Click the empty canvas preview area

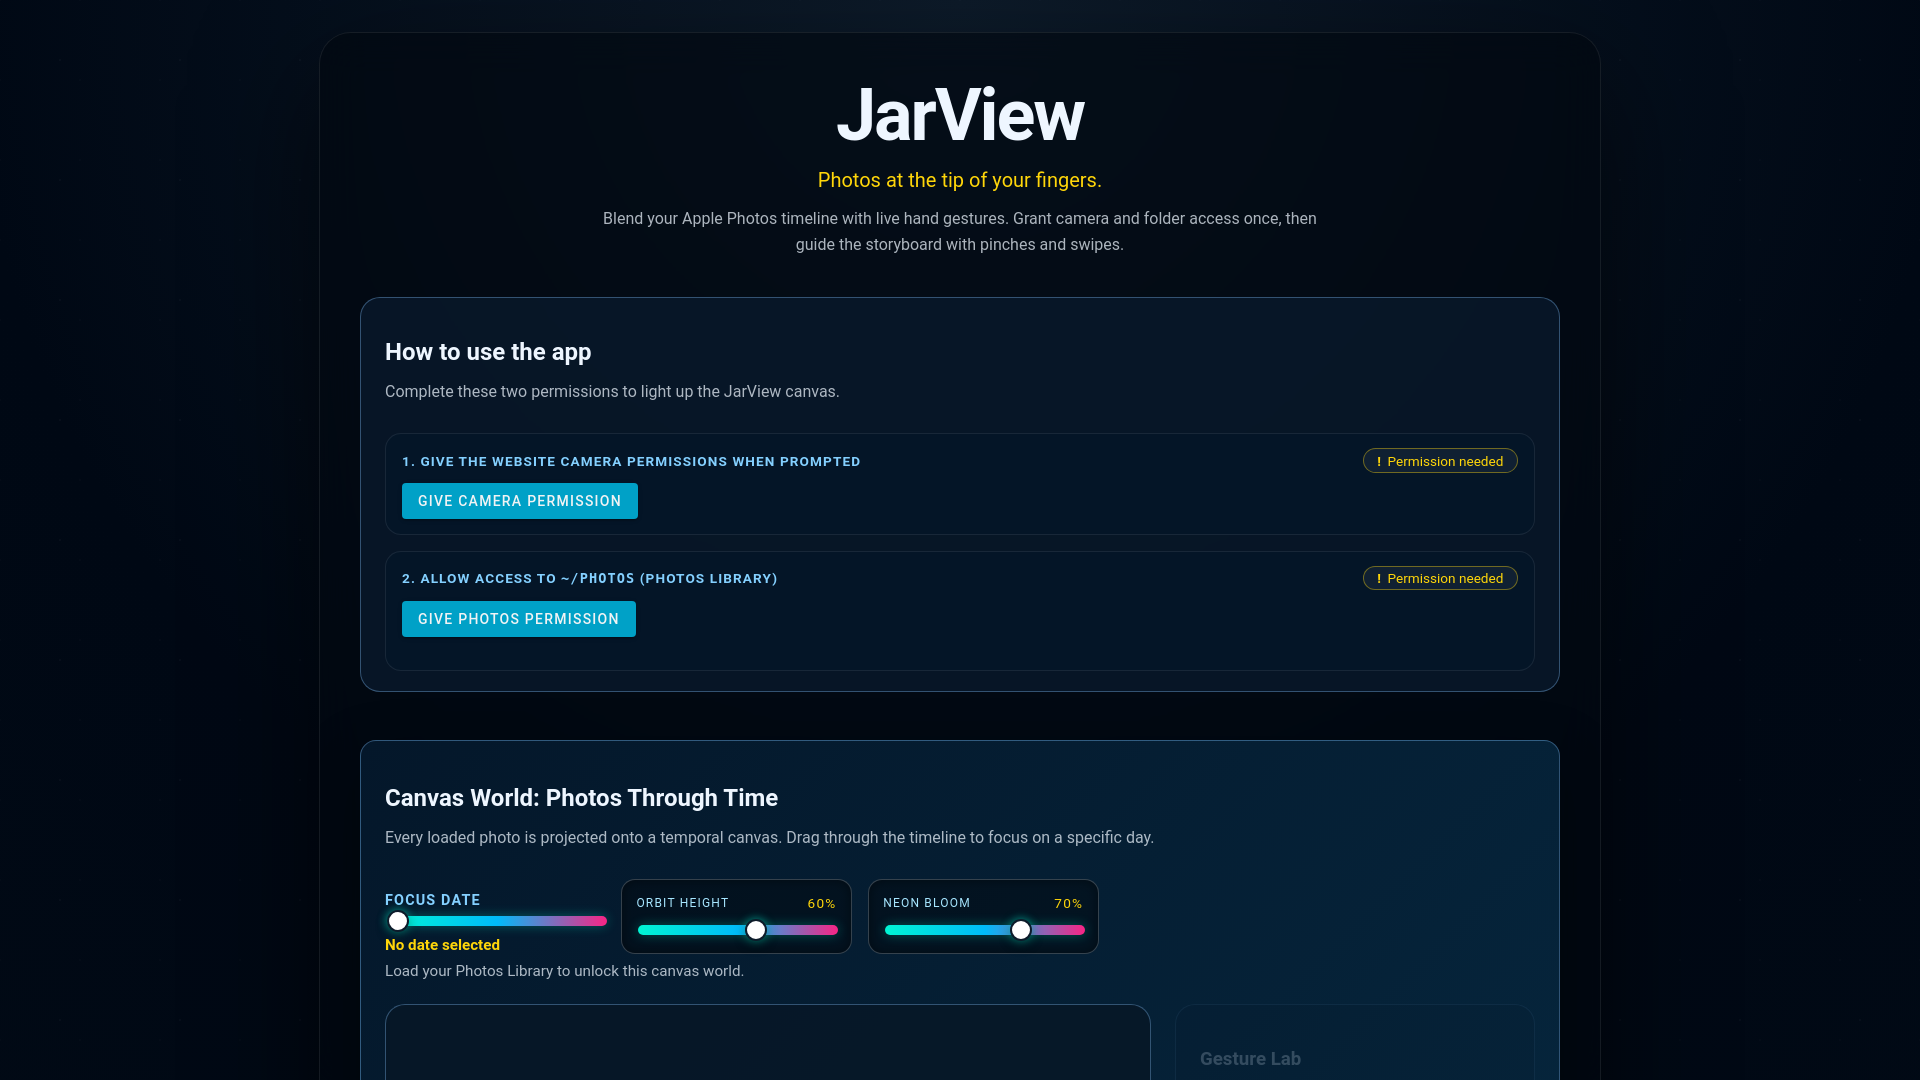pos(768,1042)
